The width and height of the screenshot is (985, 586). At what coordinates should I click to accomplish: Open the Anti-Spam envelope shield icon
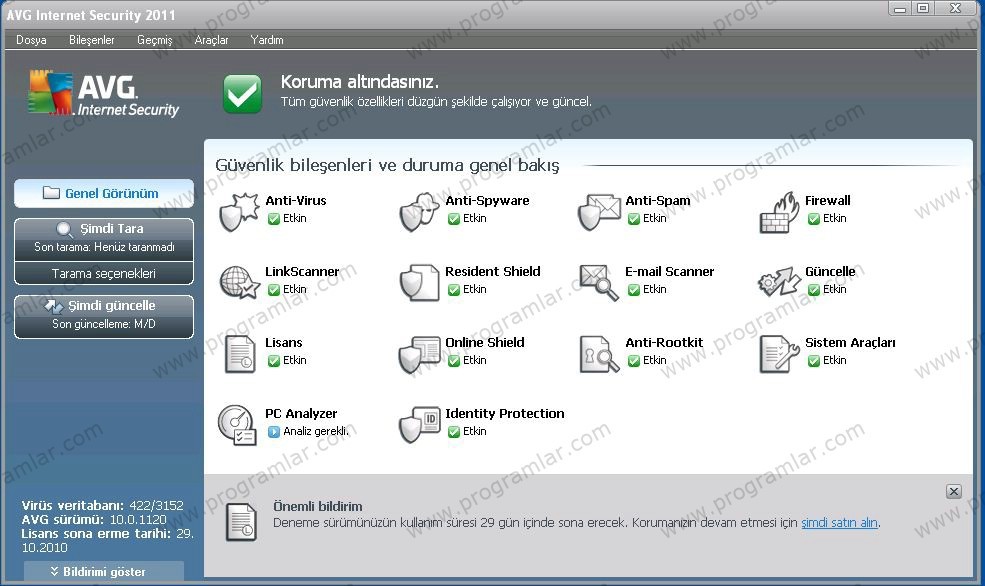599,212
